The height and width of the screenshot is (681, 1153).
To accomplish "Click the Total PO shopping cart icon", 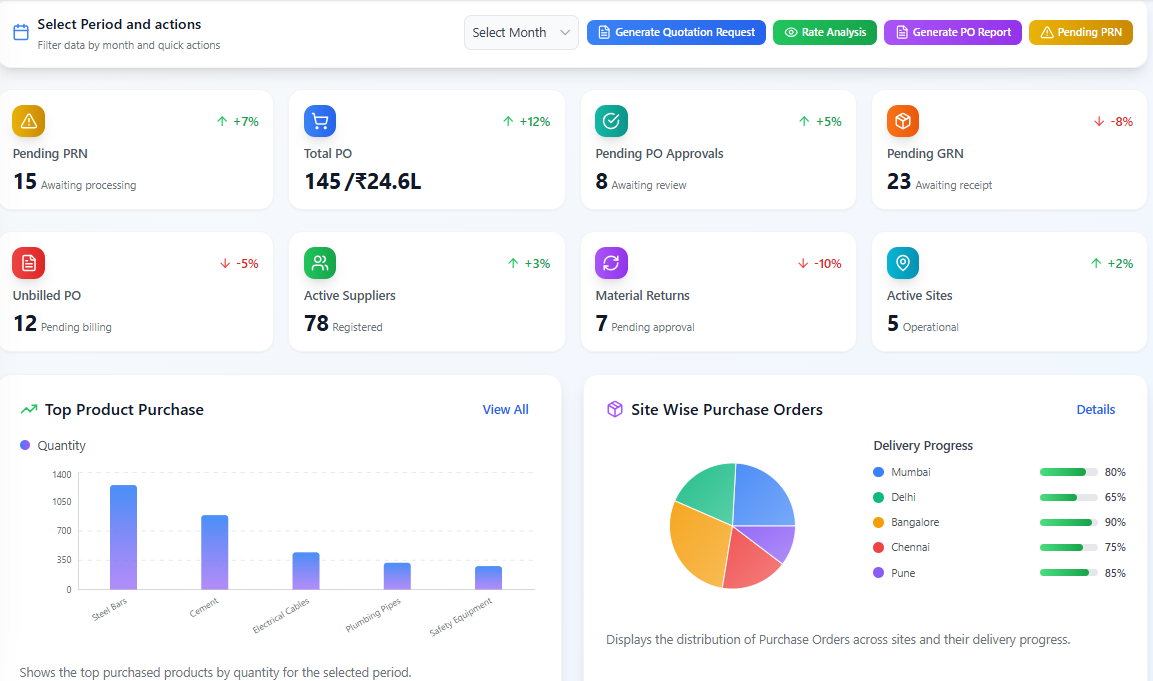I will click(x=319, y=120).
